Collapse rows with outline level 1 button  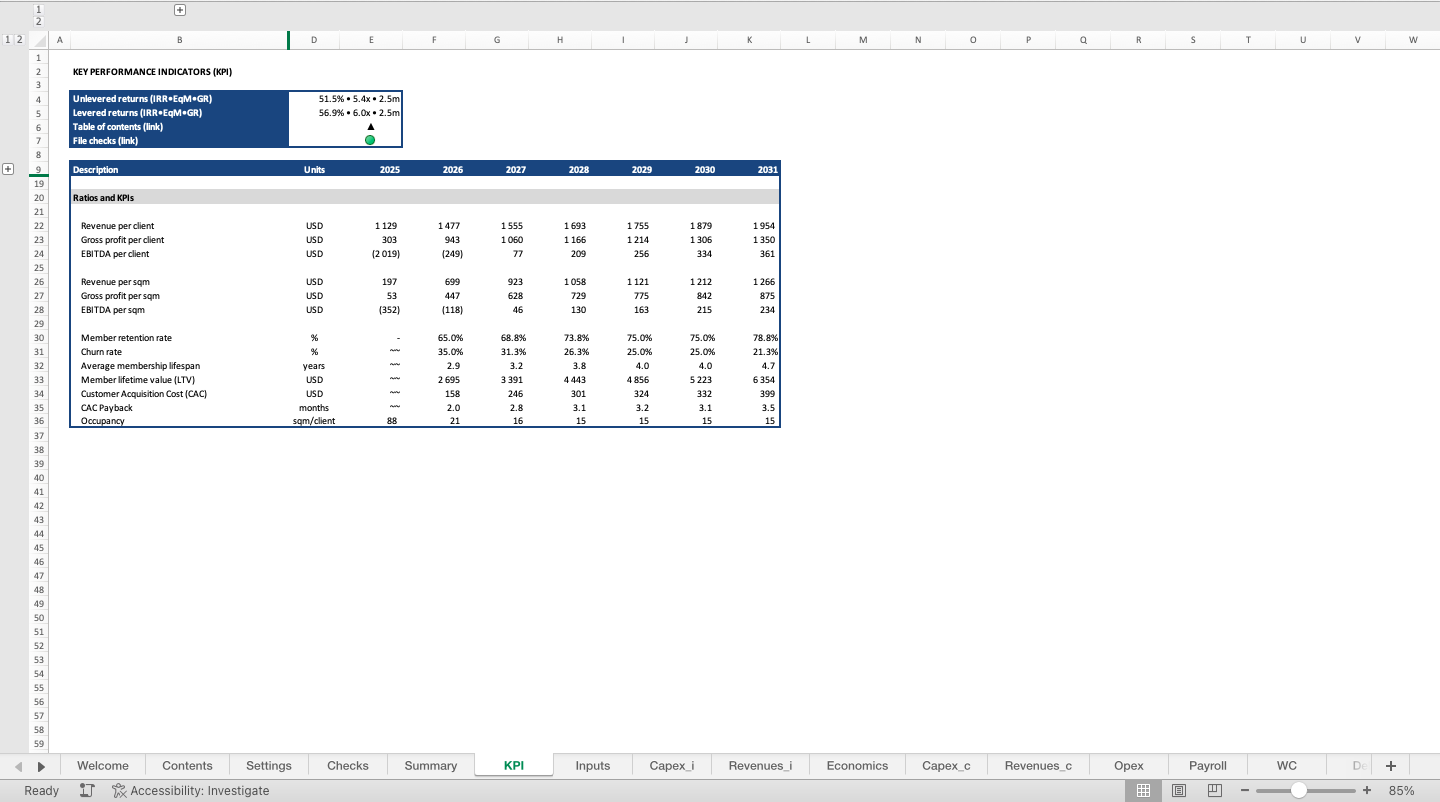(x=8, y=40)
